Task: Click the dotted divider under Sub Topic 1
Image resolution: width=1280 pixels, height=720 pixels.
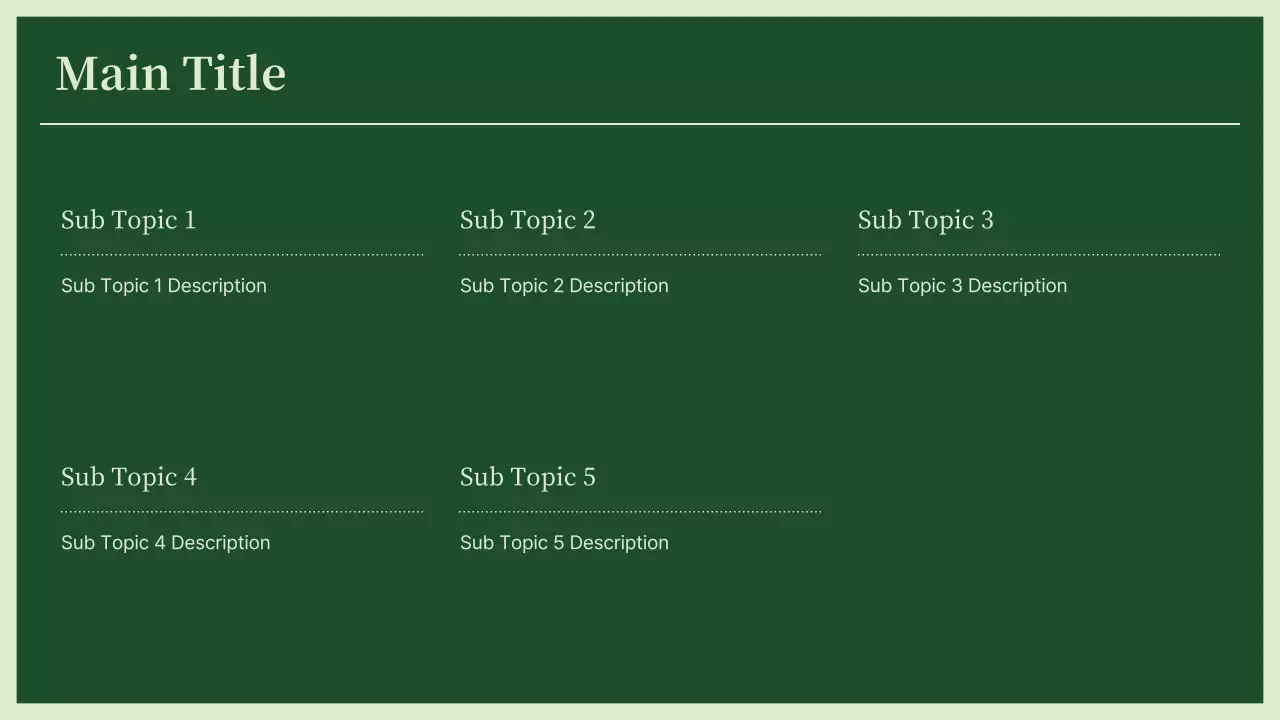Action: click(242, 255)
